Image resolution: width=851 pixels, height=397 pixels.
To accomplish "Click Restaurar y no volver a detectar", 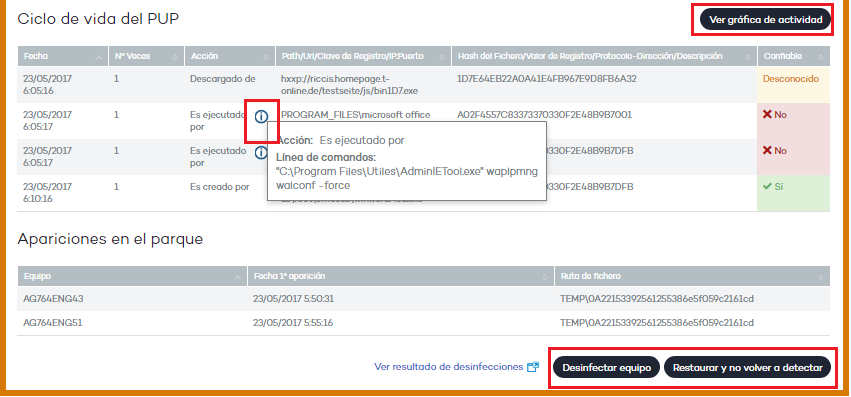I will pos(747,368).
